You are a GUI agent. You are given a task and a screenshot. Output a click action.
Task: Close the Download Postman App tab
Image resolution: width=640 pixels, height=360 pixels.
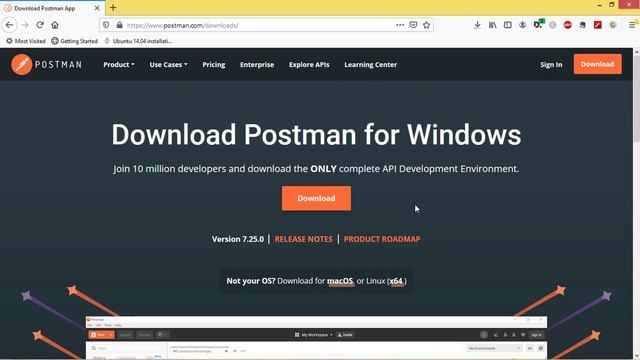[x=97, y=8]
